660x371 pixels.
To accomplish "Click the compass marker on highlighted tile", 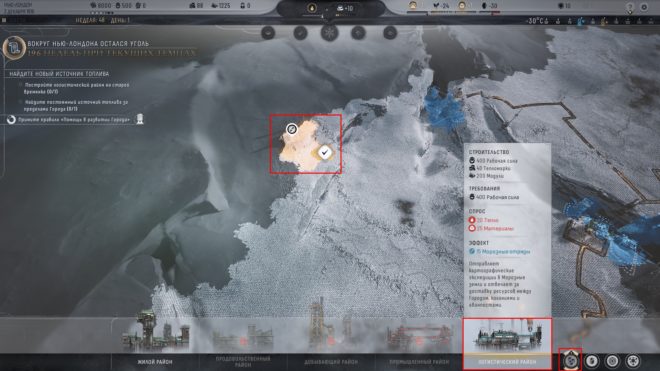I will tap(292, 129).
